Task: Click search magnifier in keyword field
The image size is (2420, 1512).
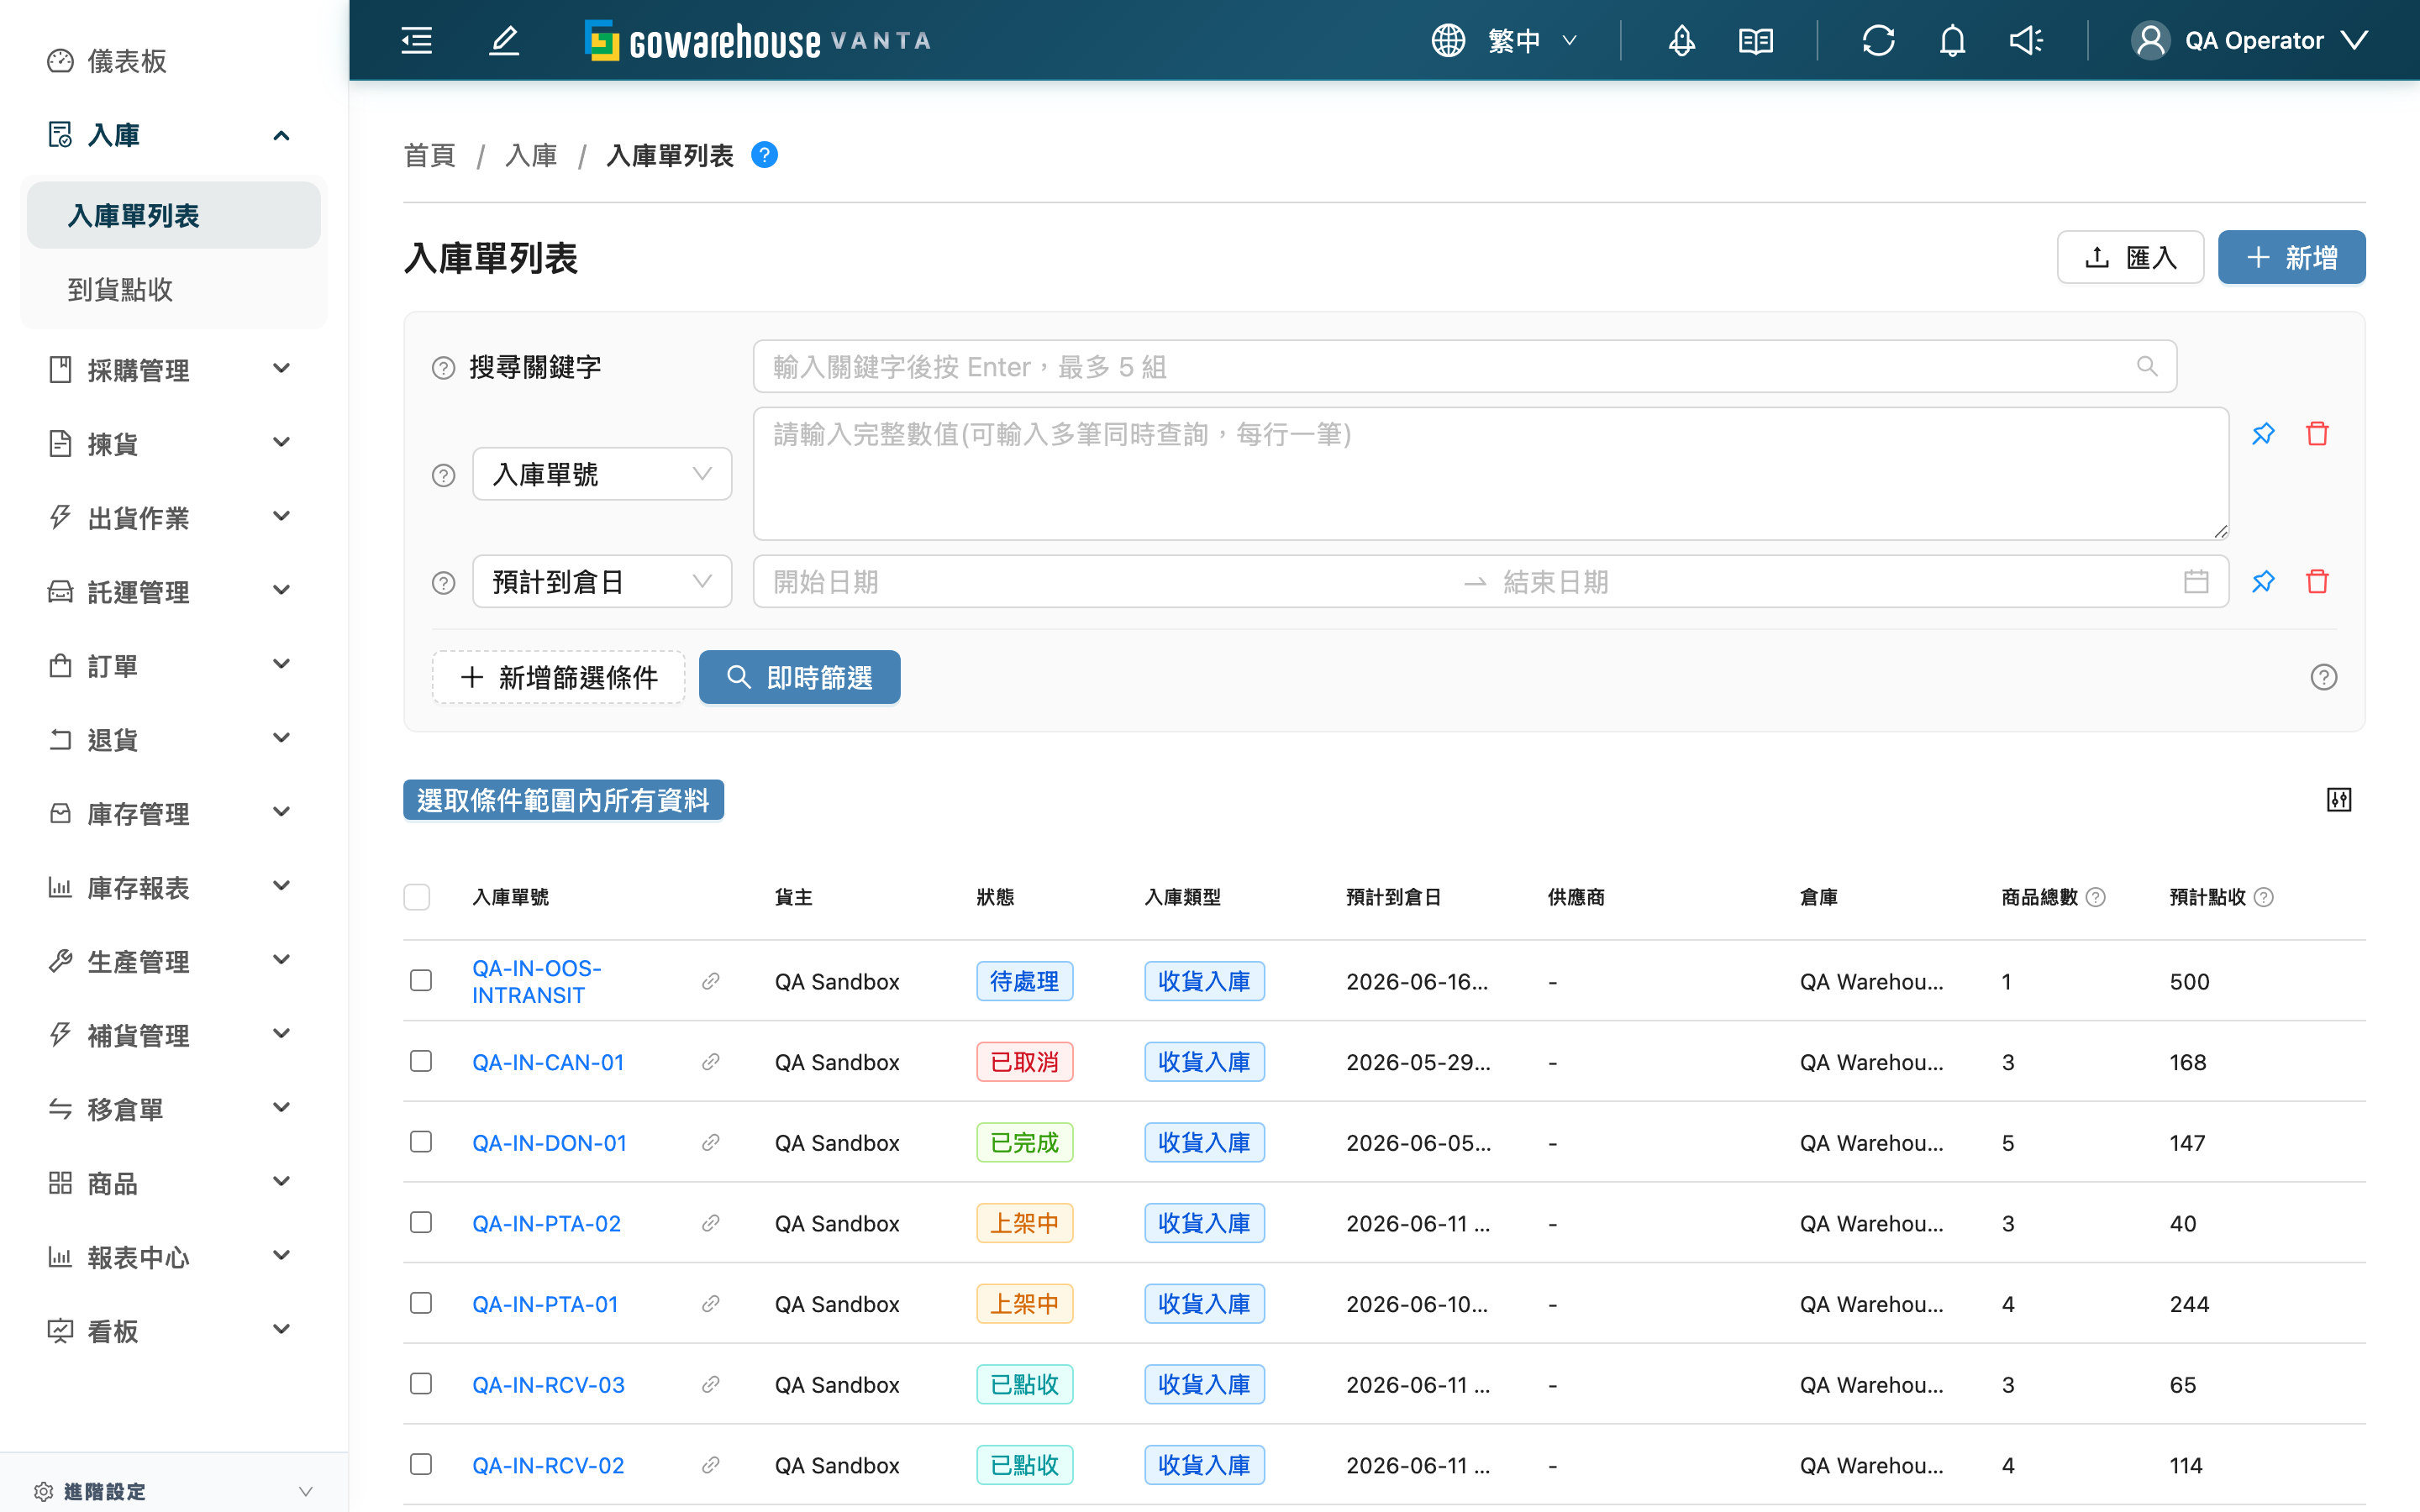Action: [2146, 366]
